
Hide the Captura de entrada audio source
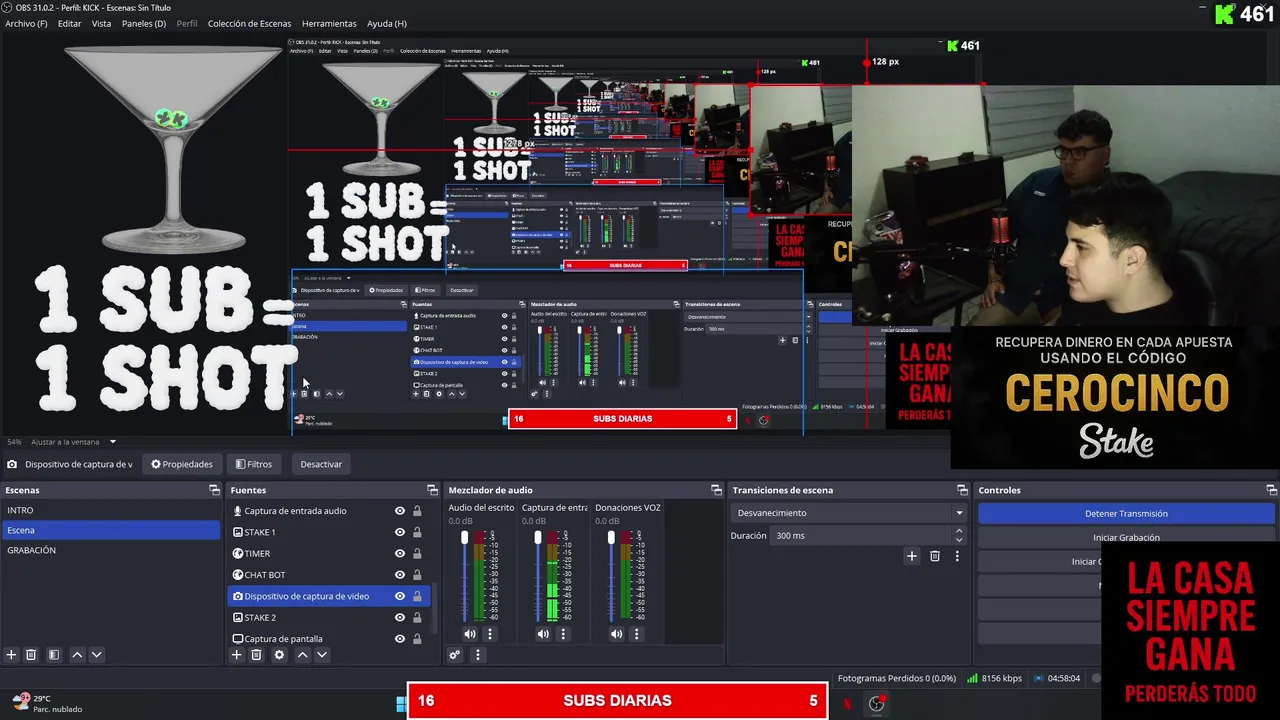coord(400,511)
